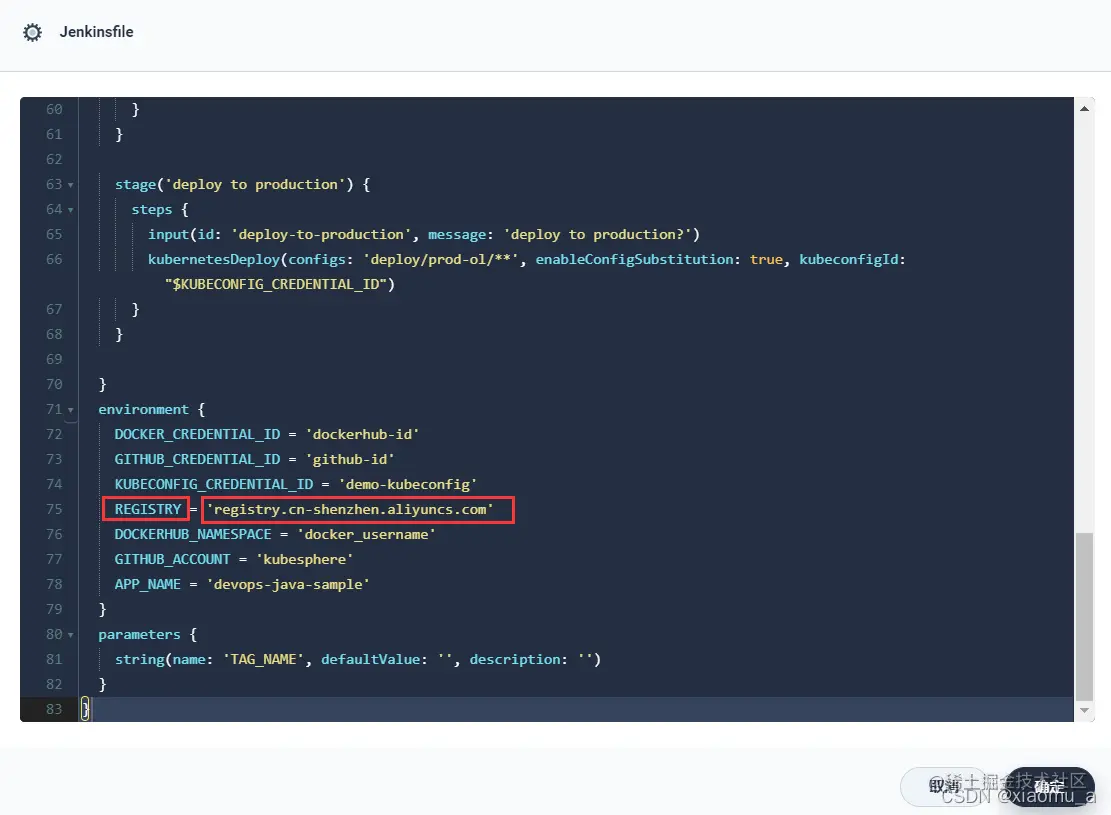Click the REGISTRY variable name
This screenshot has height=815, width=1111.
point(148,510)
